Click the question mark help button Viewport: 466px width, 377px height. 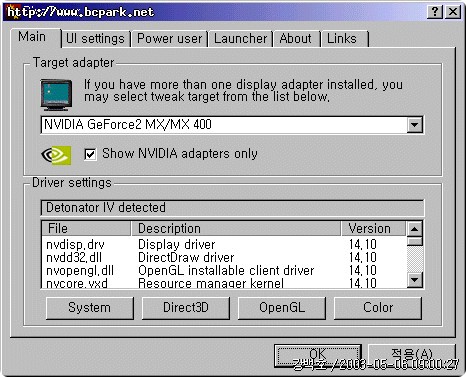tap(435, 12)
